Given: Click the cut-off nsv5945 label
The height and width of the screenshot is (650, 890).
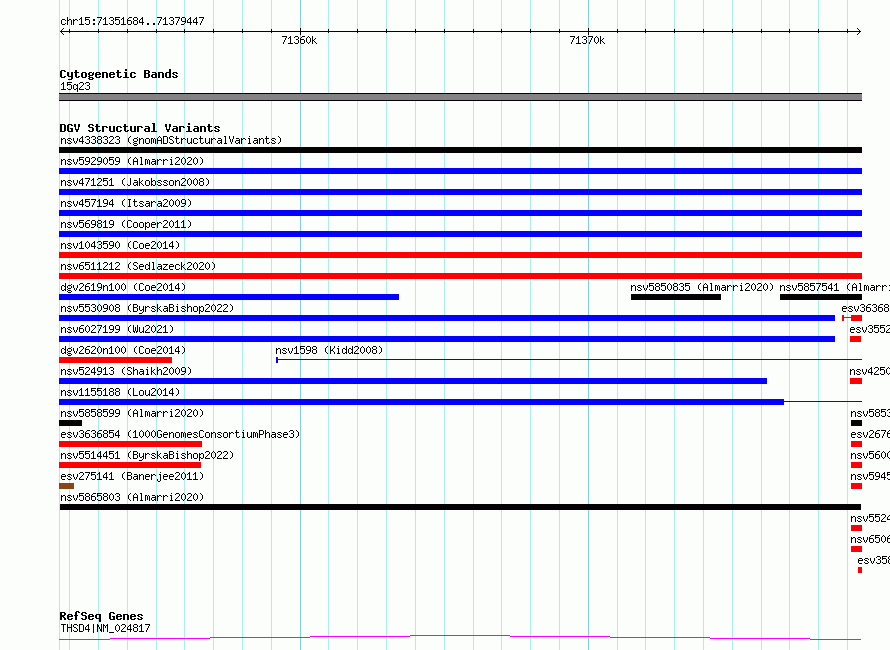Looking at the screenshot, I should (x=870, y=476).
